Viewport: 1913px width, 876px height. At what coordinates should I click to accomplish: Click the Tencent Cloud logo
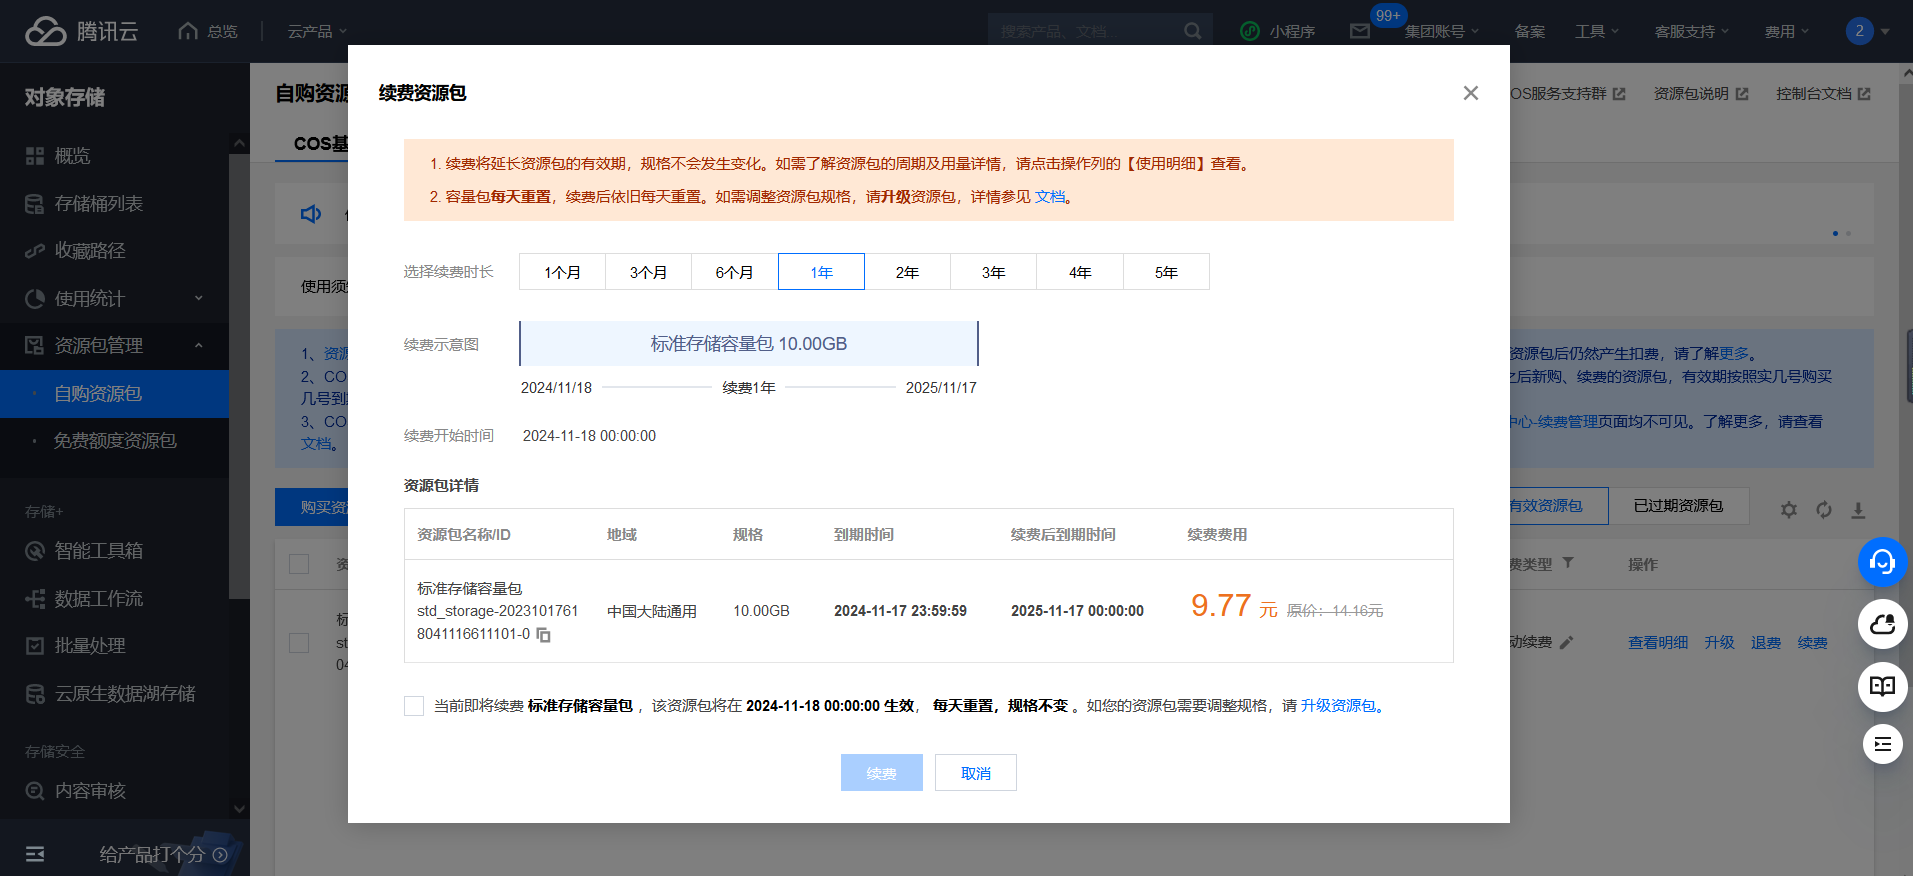click(x=82, y=32)
